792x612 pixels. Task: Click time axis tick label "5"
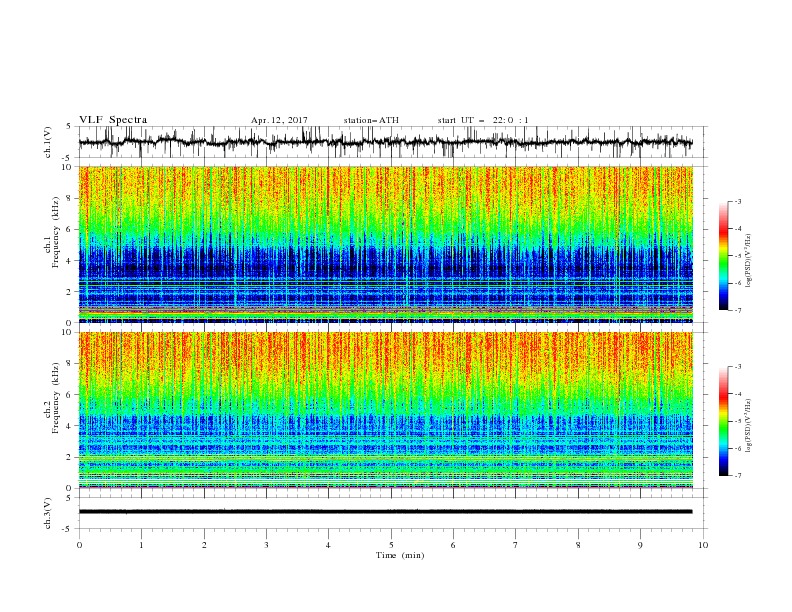391,545
